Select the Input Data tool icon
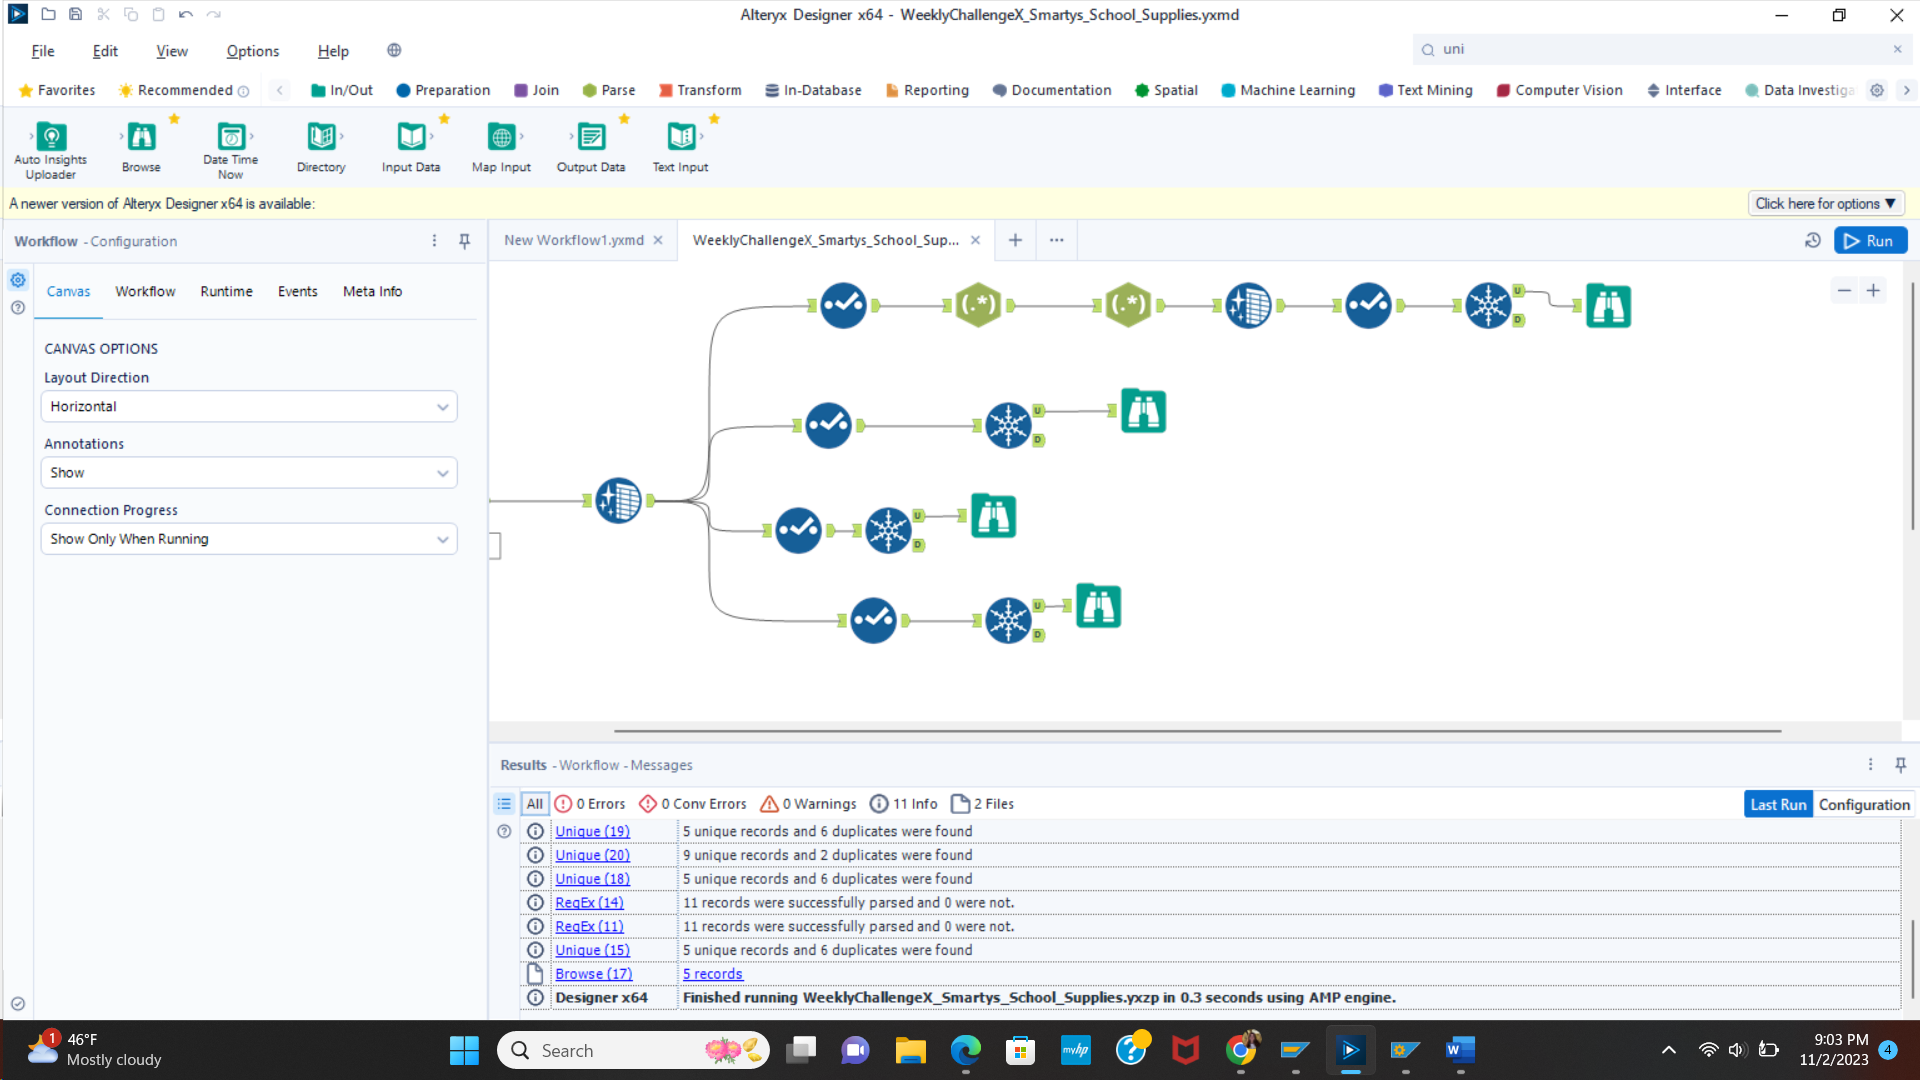 (411, 137)
